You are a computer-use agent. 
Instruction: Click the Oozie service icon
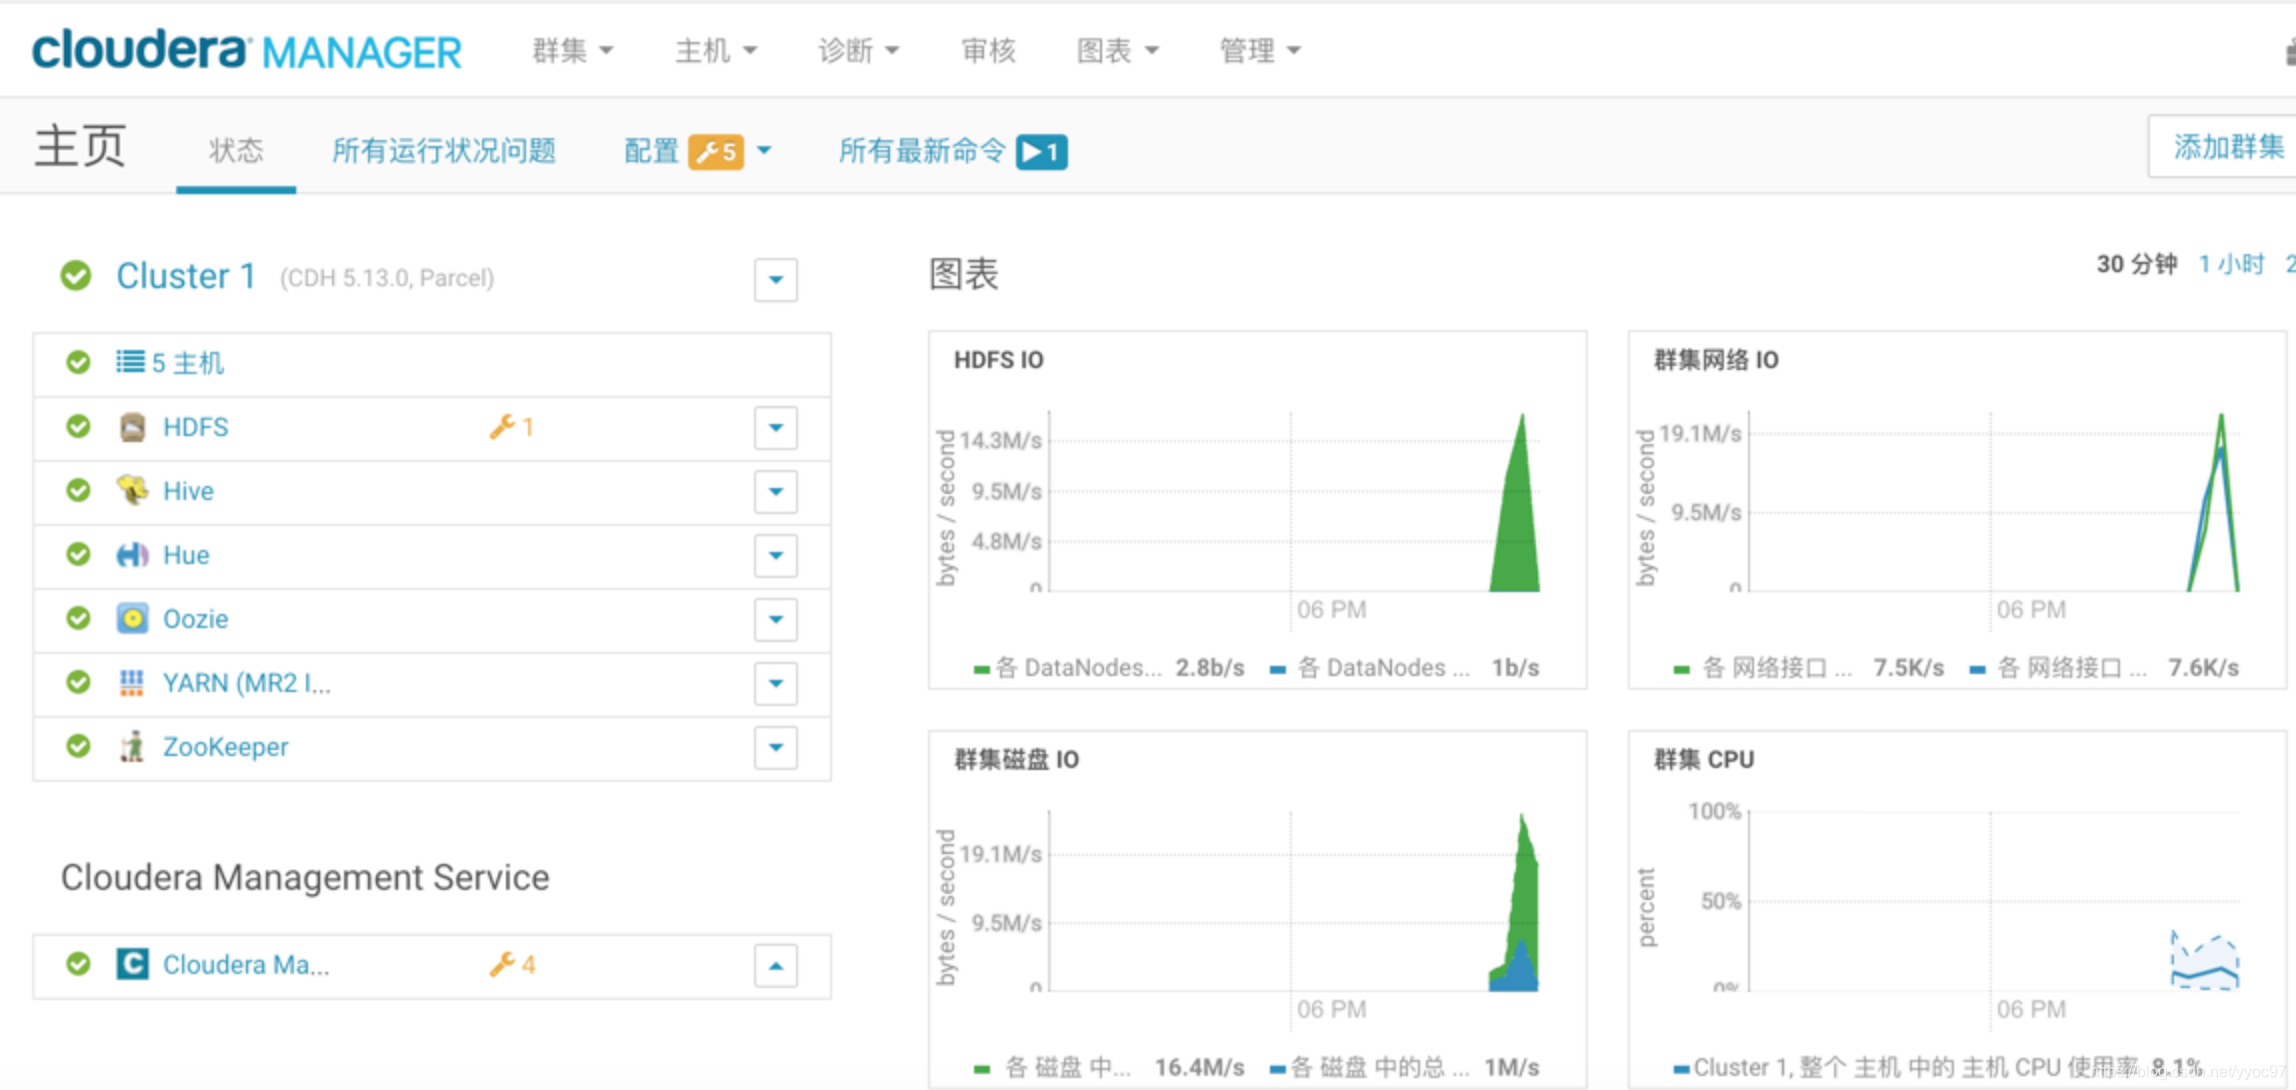(132, 619)
